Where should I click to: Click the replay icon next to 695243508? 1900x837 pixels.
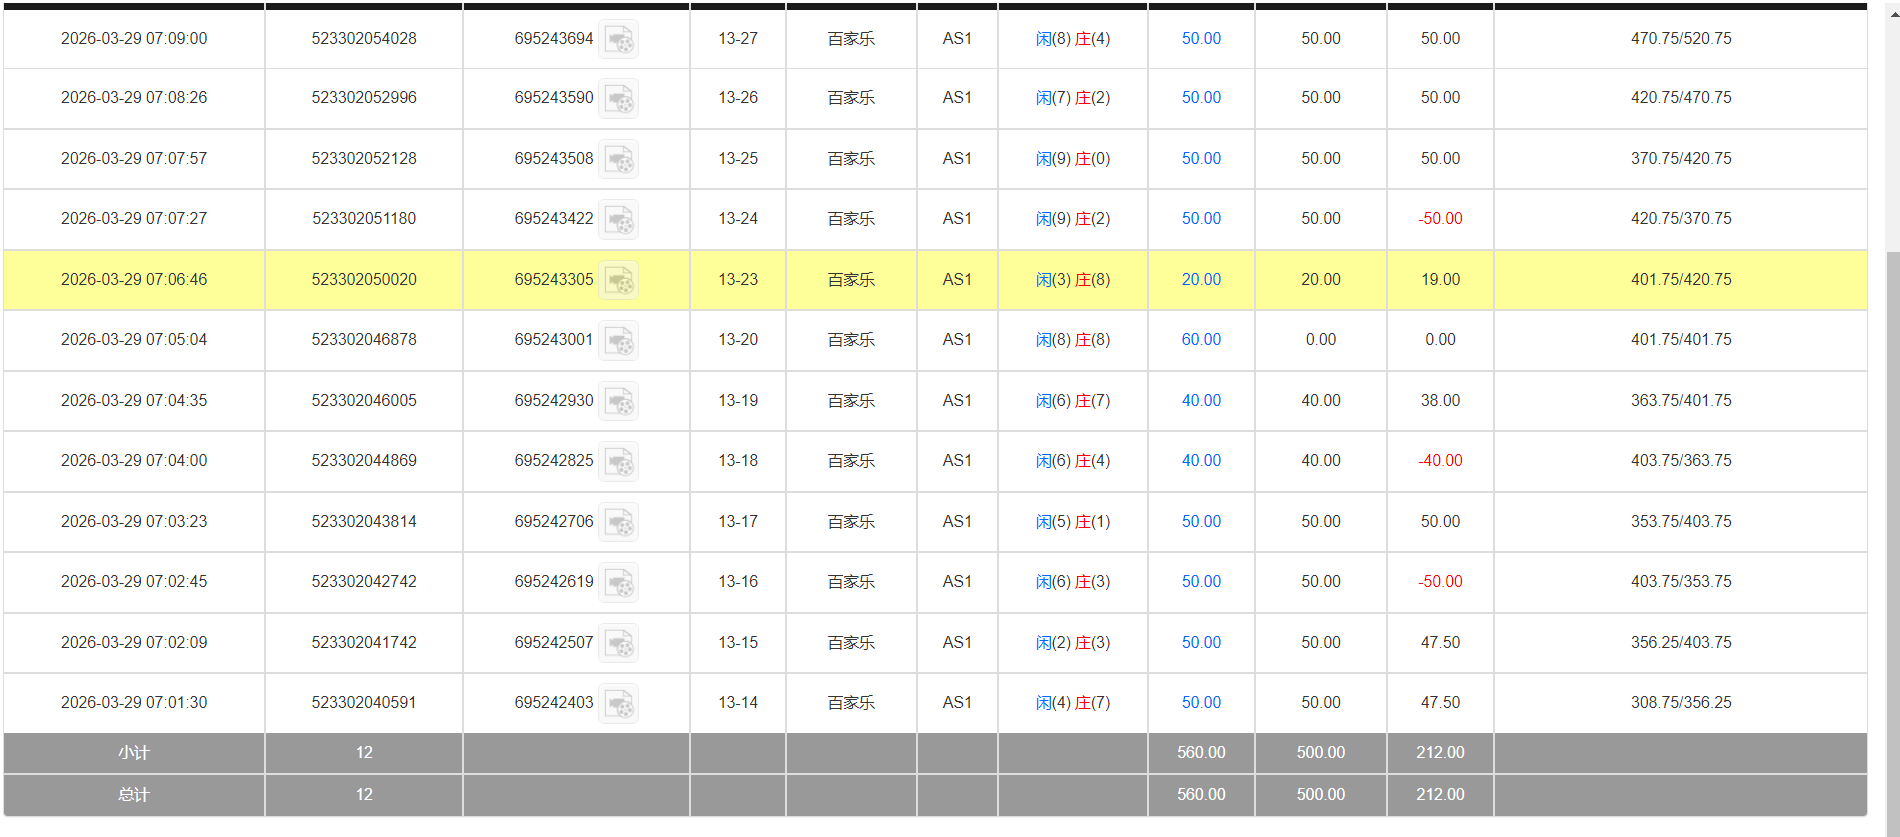pyautogui.click(x=618, y=160)
